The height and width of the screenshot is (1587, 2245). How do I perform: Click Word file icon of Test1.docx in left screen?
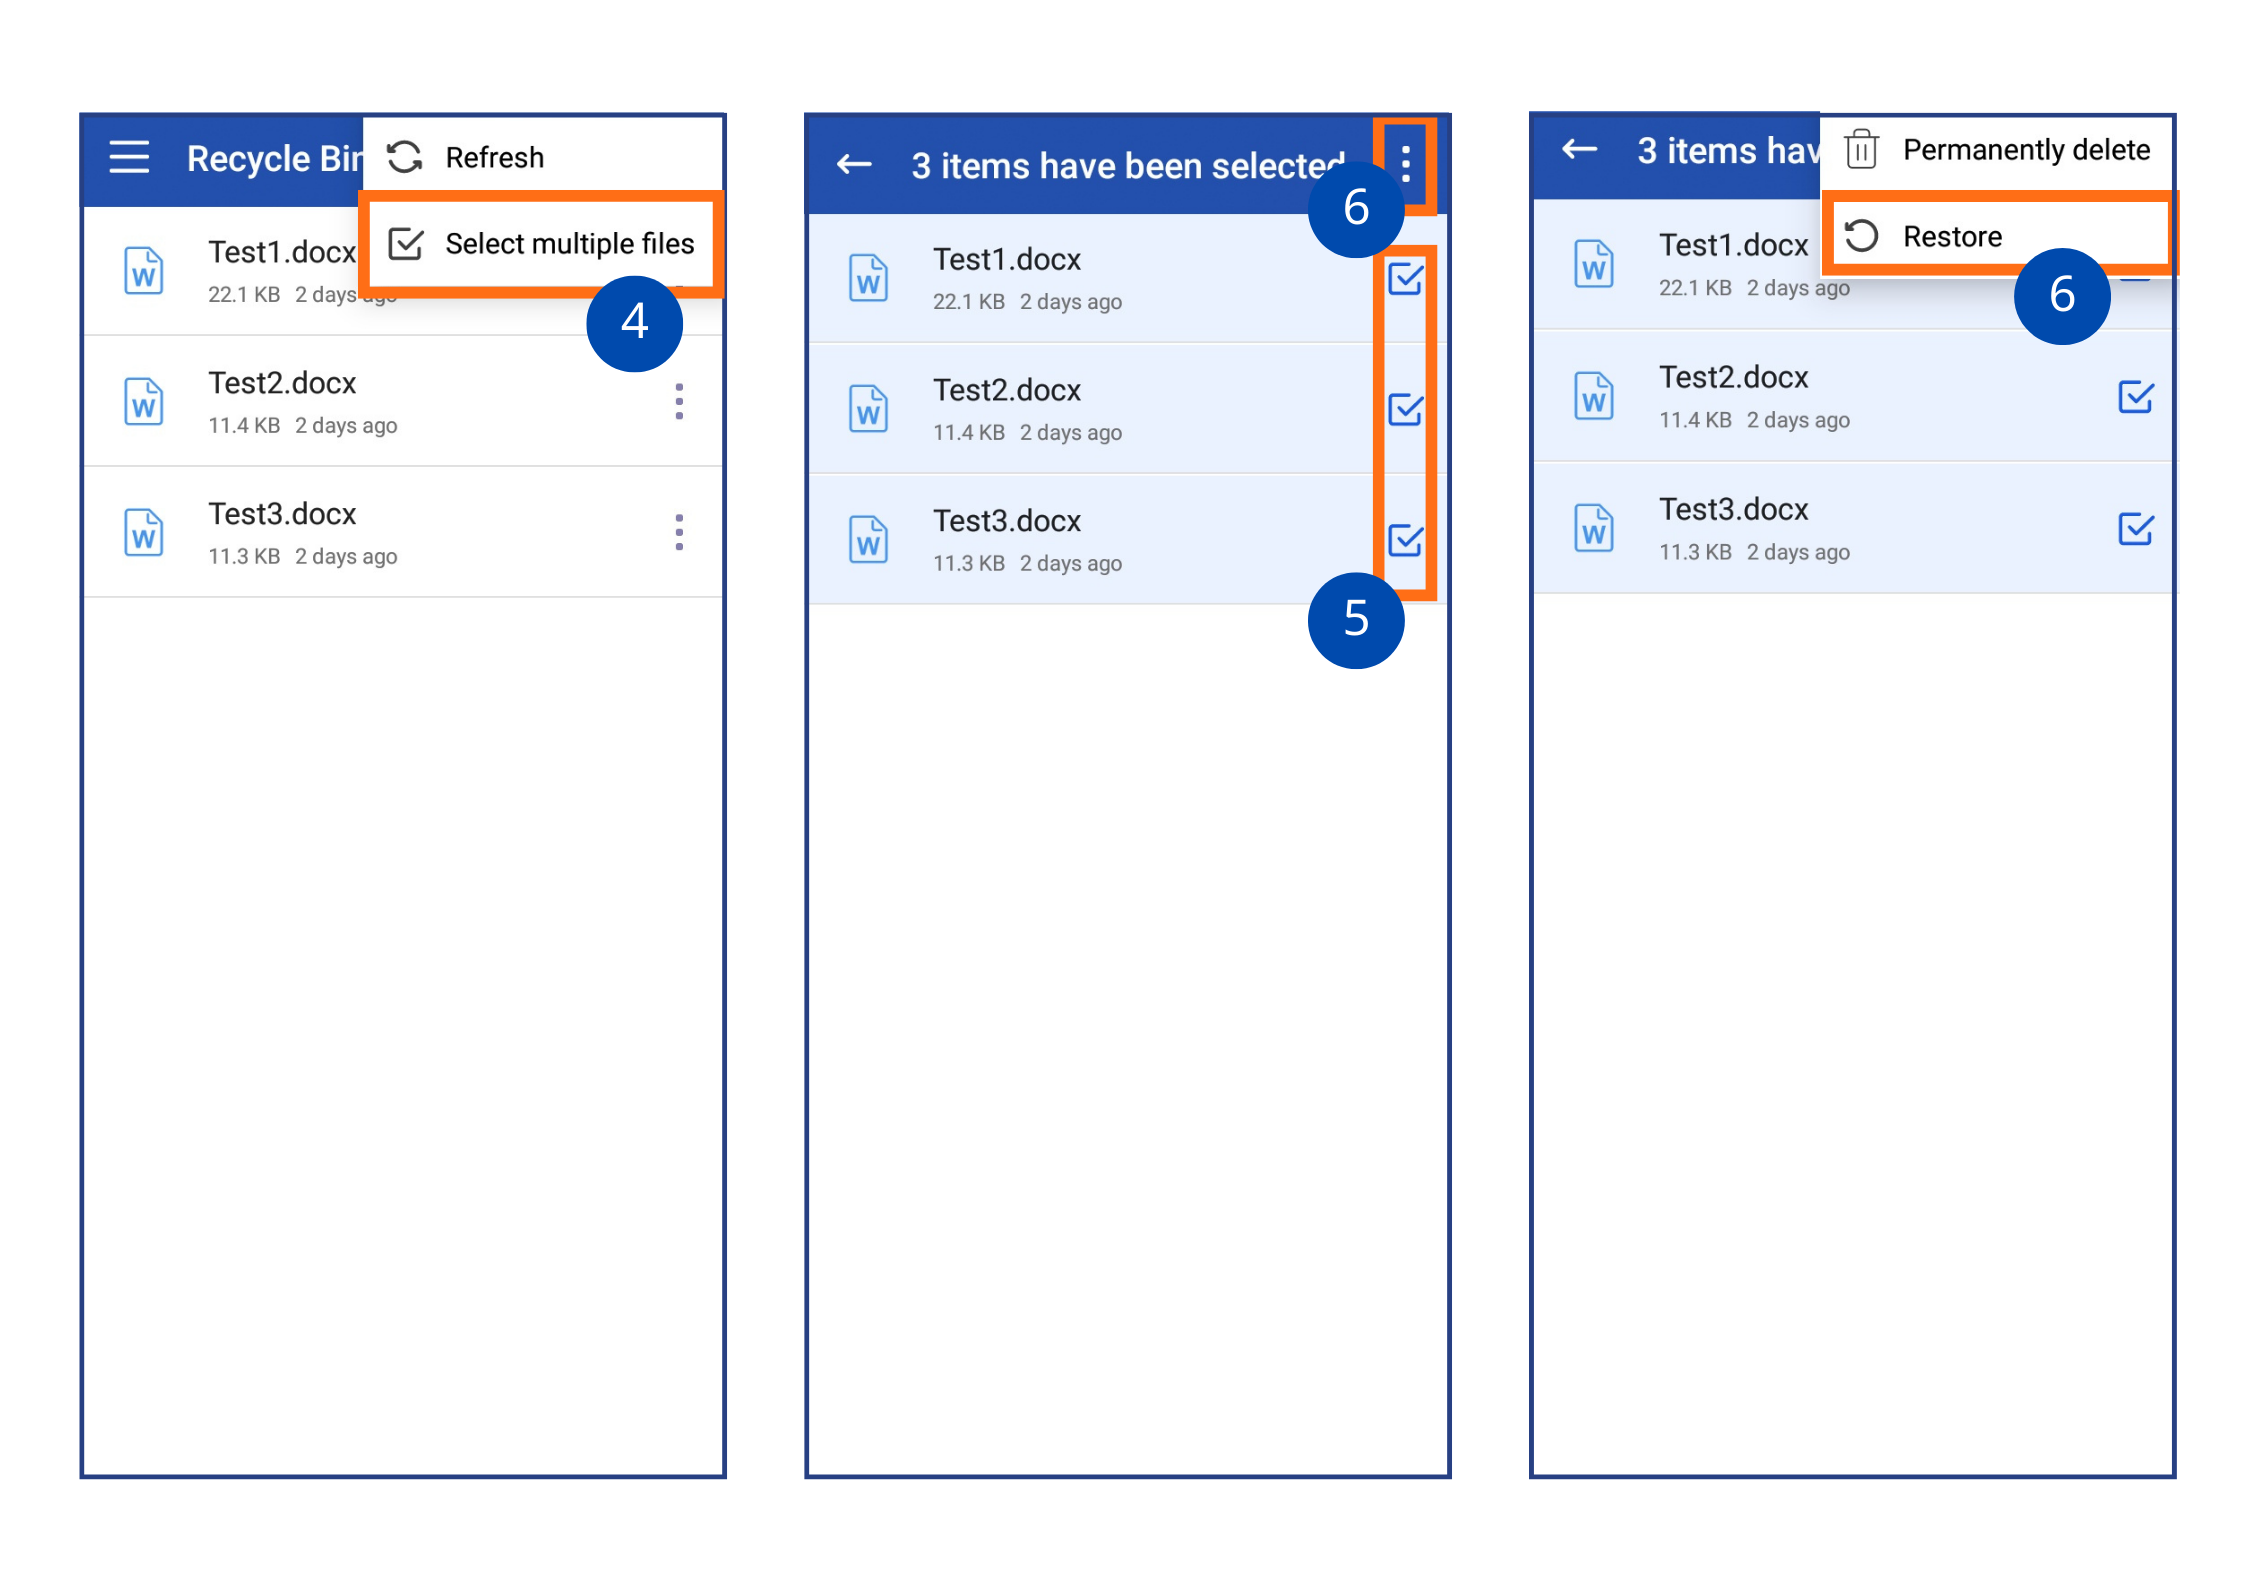coord(144,271)
